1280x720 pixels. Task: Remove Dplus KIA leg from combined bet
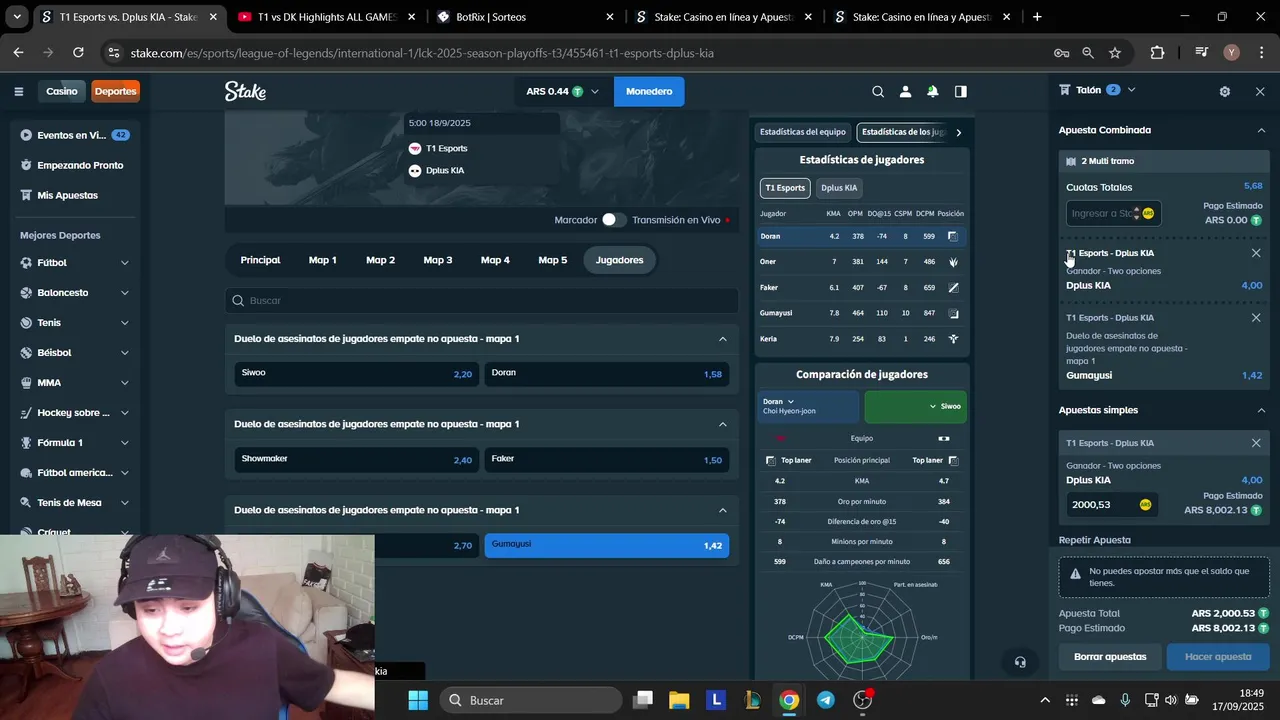1256,253
